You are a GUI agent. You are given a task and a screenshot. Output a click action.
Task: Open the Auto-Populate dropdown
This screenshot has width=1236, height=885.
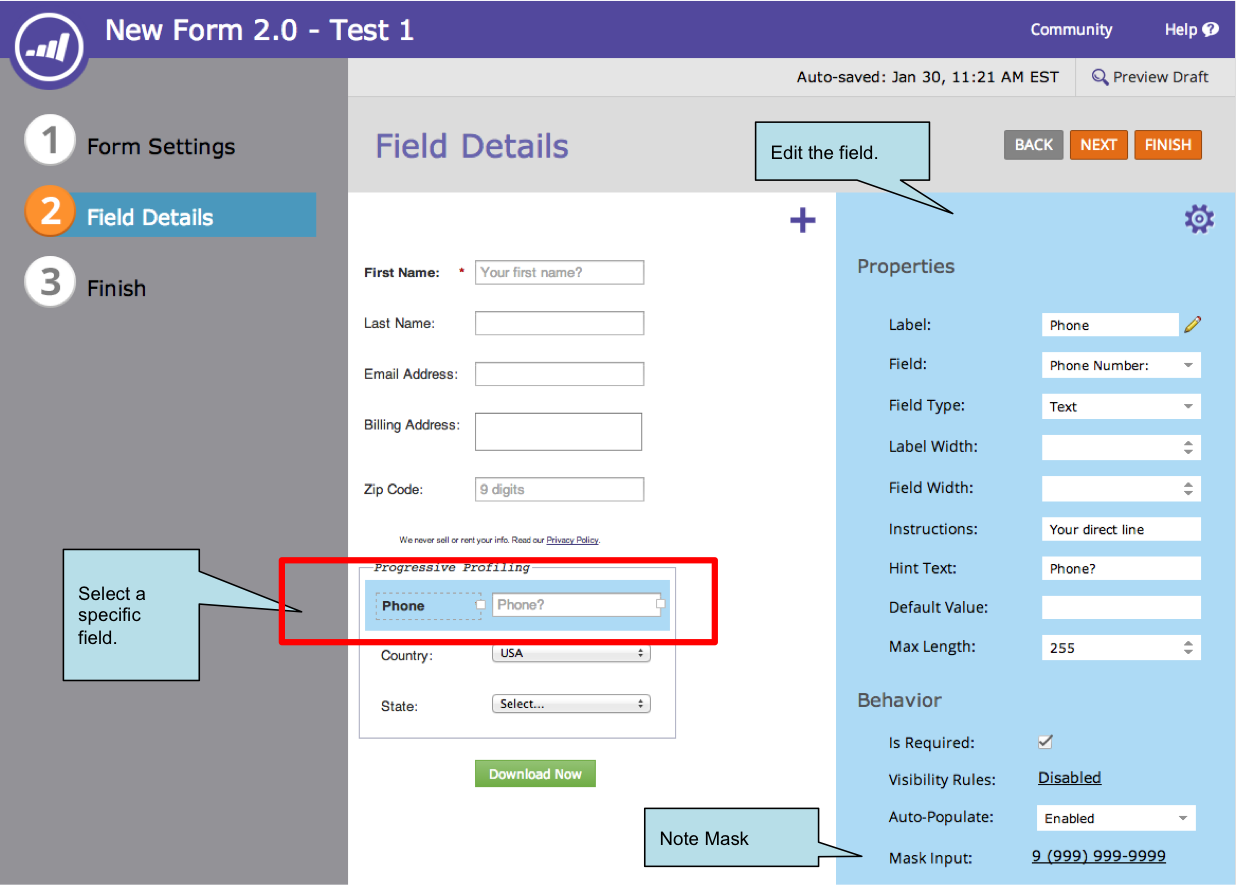coord(1115,818)
